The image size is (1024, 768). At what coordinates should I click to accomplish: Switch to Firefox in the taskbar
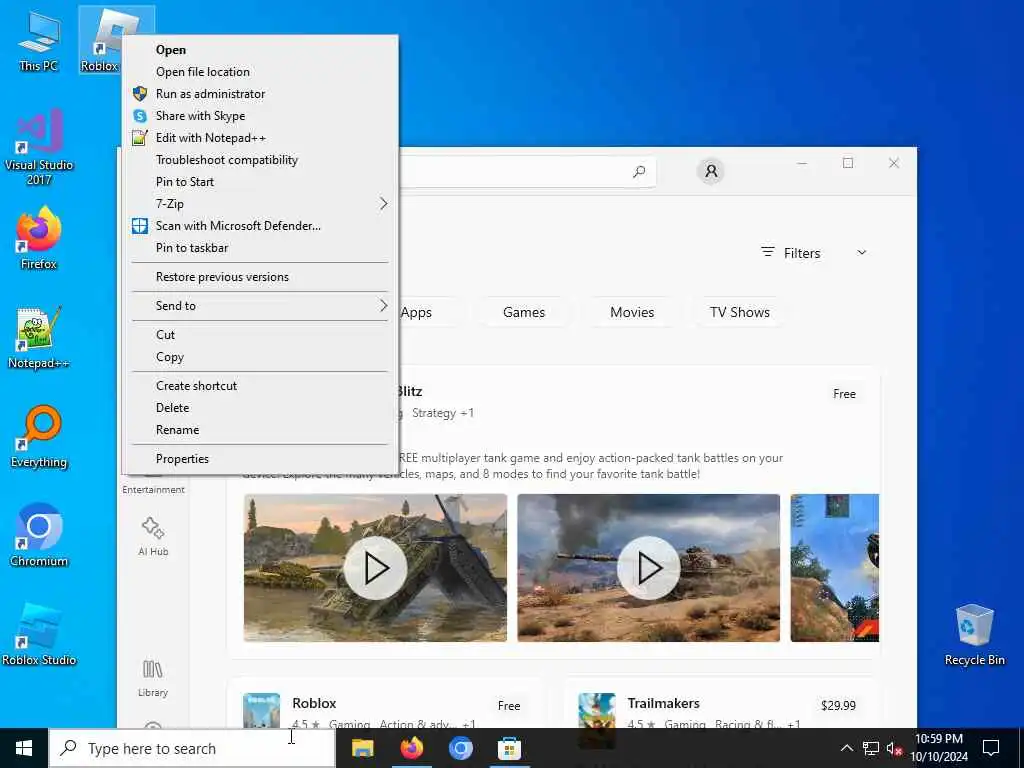(x=411, y=748)
